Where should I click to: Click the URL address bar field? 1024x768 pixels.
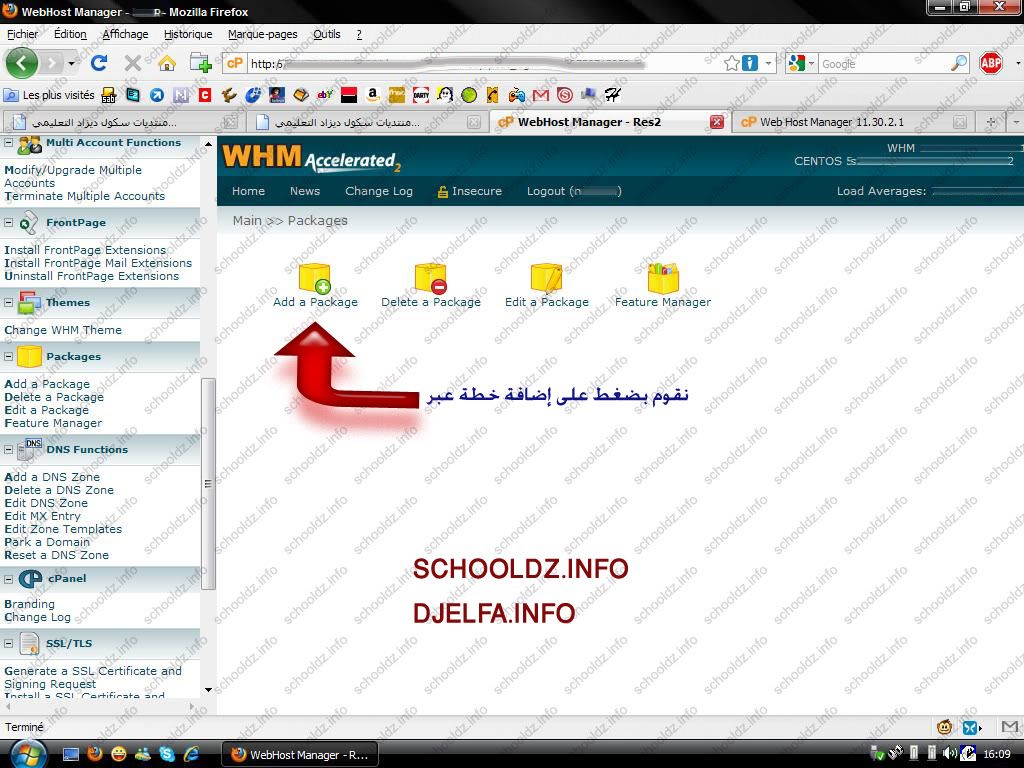[483, 63]
